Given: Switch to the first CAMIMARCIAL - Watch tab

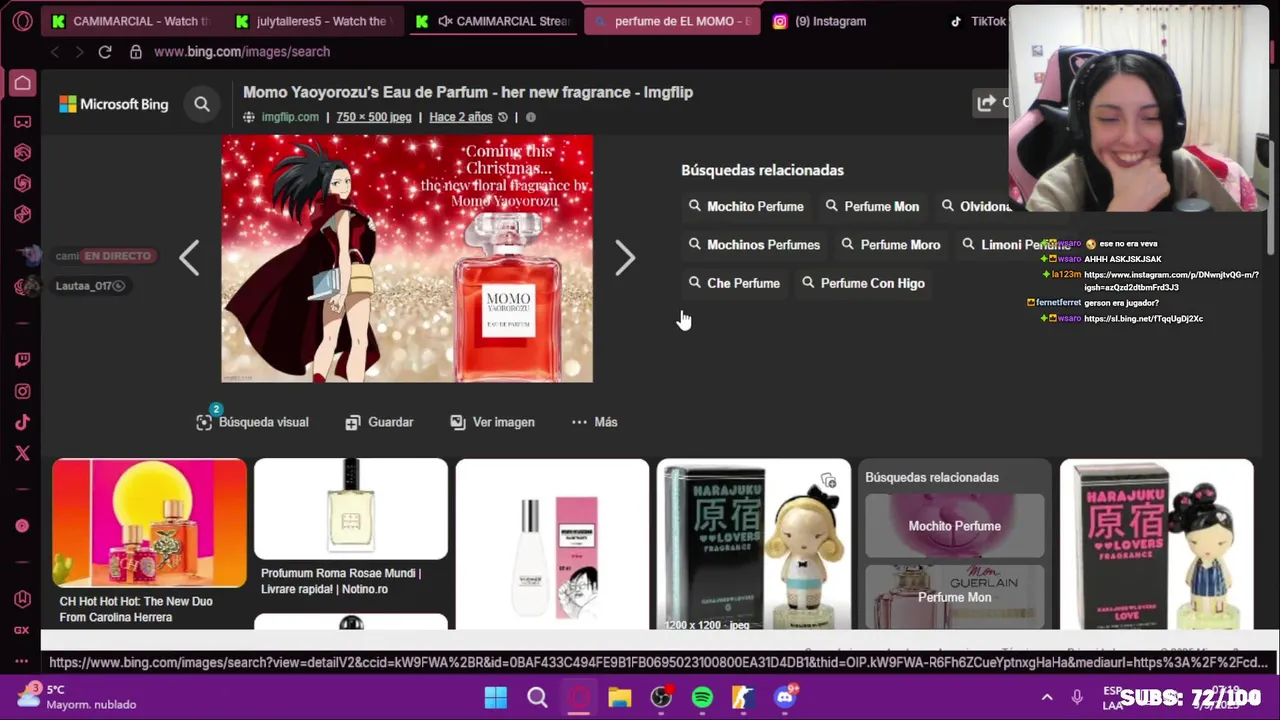Looking at the screenshot, I should pyautogui.click(x=130, y=21).
